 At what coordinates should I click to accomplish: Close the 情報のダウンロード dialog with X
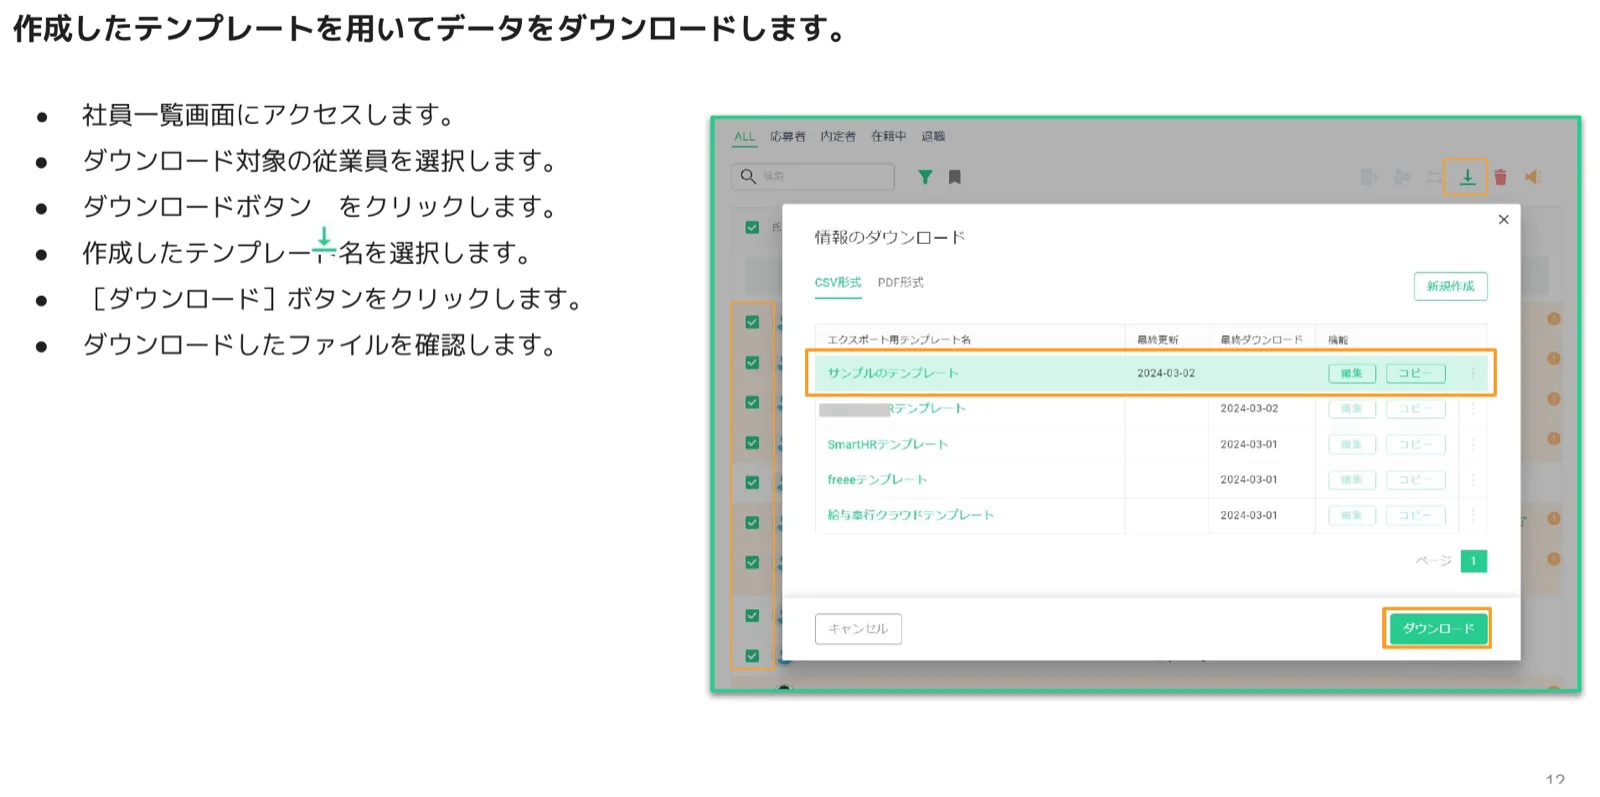tap(1503, 219)
